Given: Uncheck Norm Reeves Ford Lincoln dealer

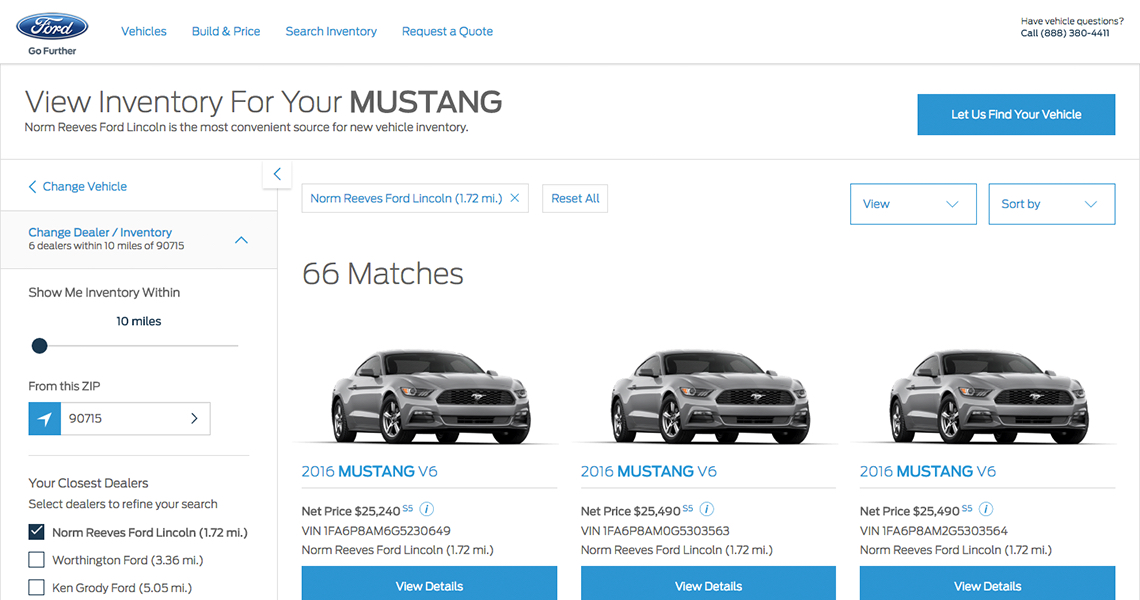Looking at the screenshot, I should tap(37, 532).
